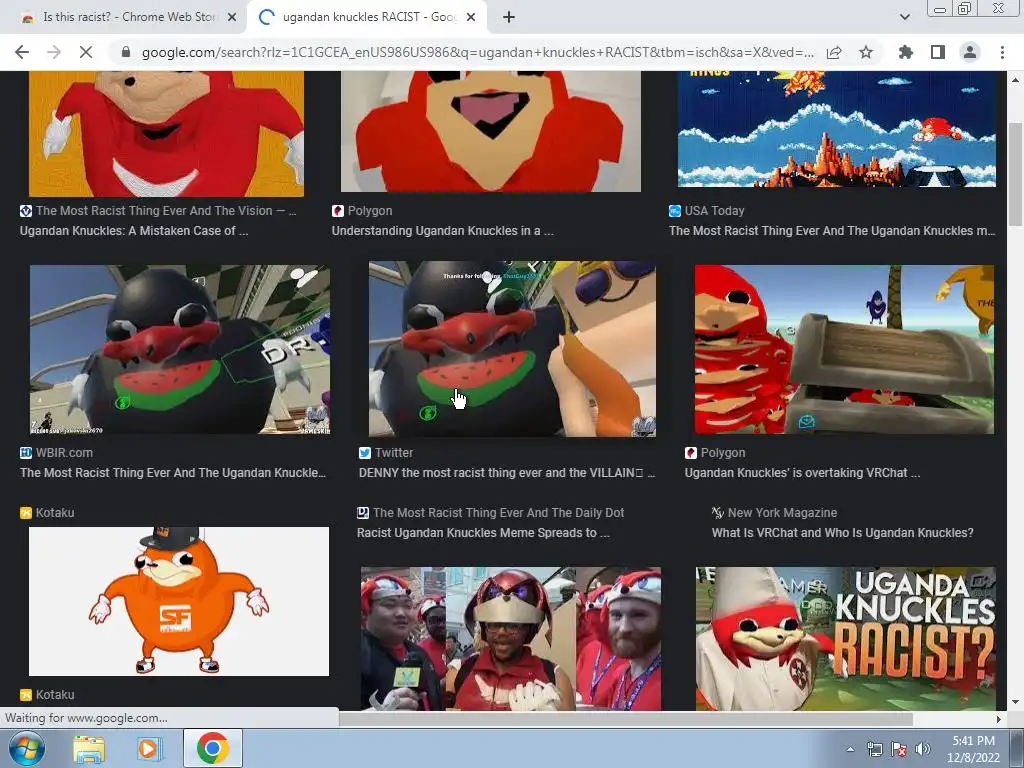This screenshot has width=1024, height=768.
Task: Open the Windows Start menu
Action: pyautogui.click(x=26, y=748)
